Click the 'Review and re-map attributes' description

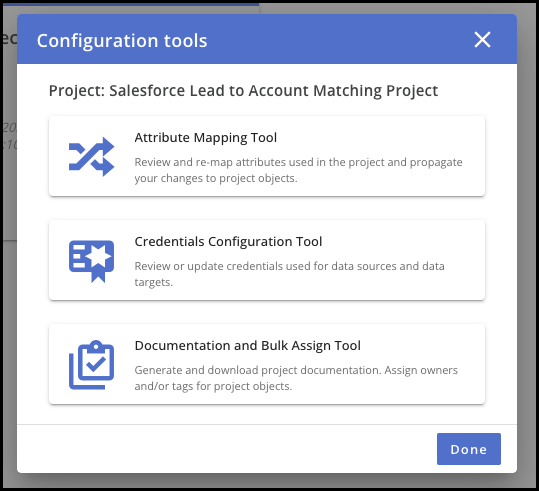[x=298, y=170]
